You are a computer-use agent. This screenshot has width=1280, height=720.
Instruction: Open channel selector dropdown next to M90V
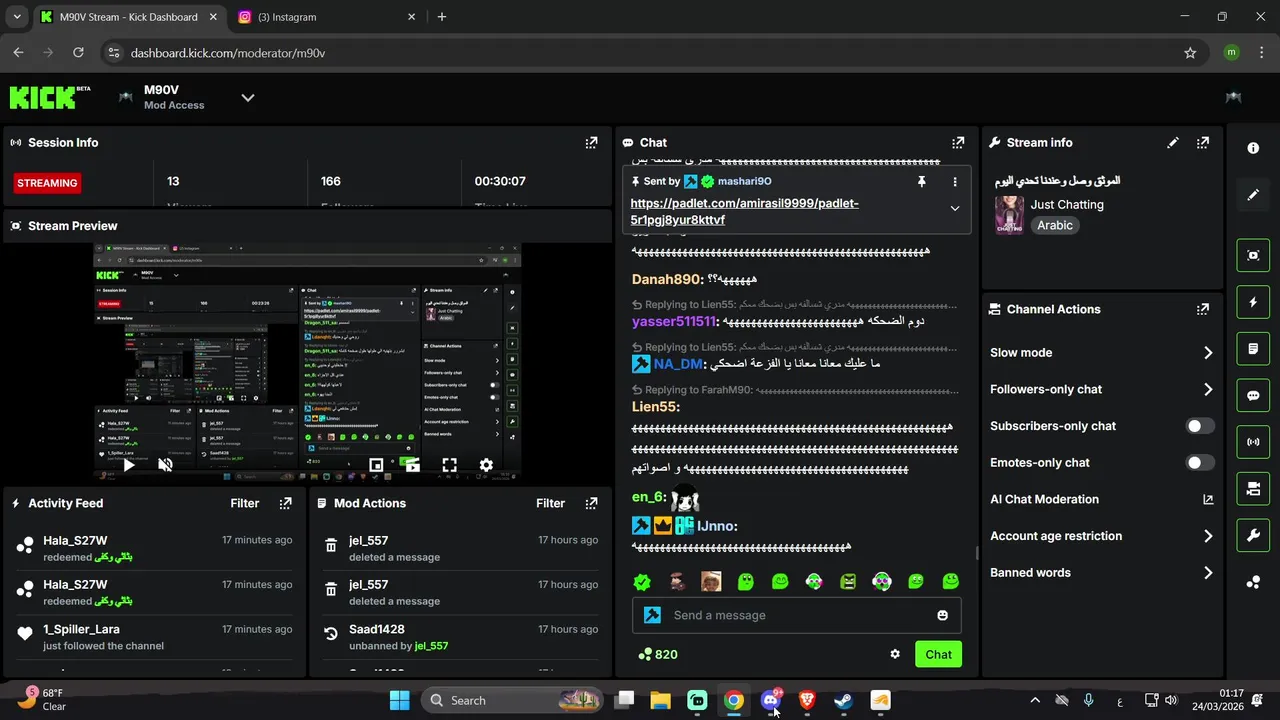(x=248, y=97)
